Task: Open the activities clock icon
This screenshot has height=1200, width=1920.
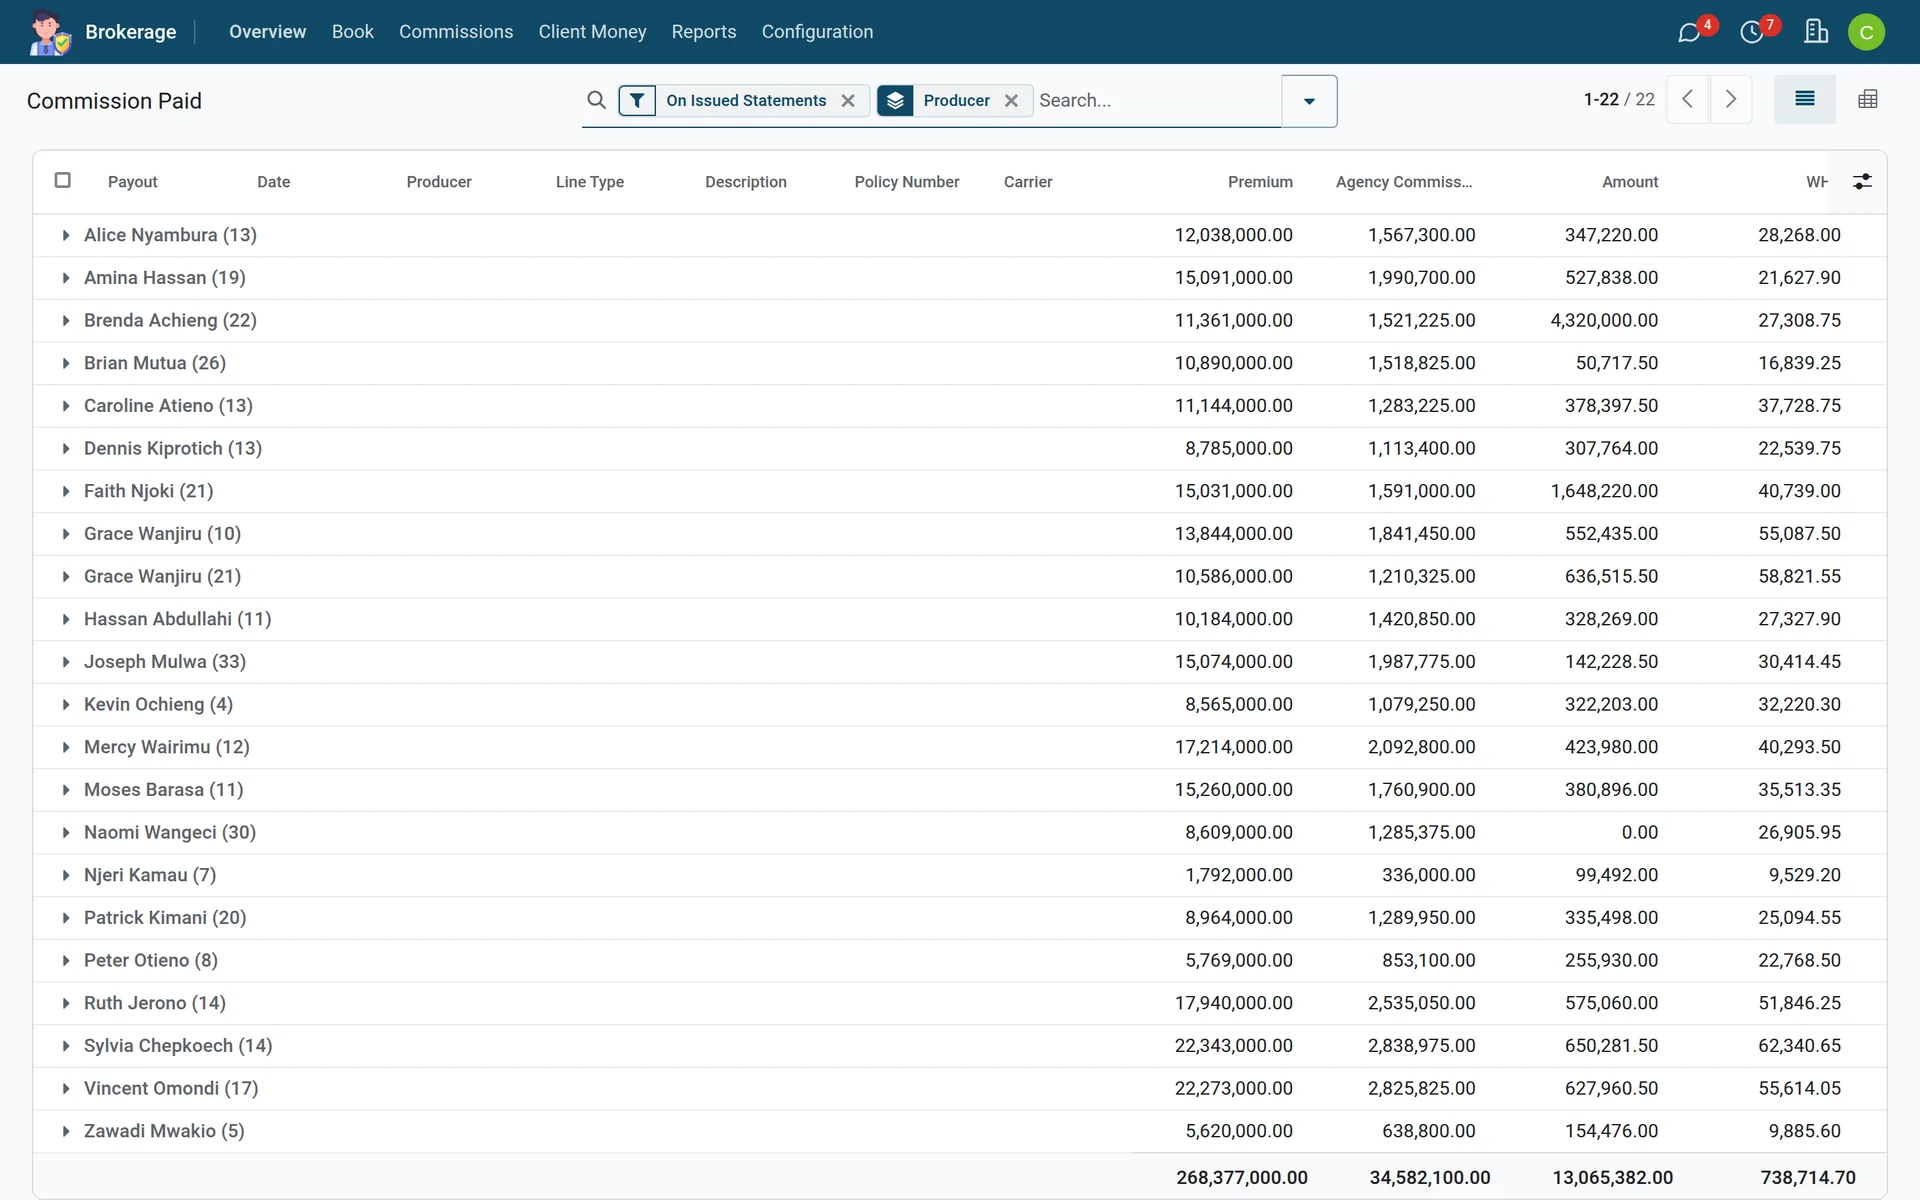Action: point(1752,32)
